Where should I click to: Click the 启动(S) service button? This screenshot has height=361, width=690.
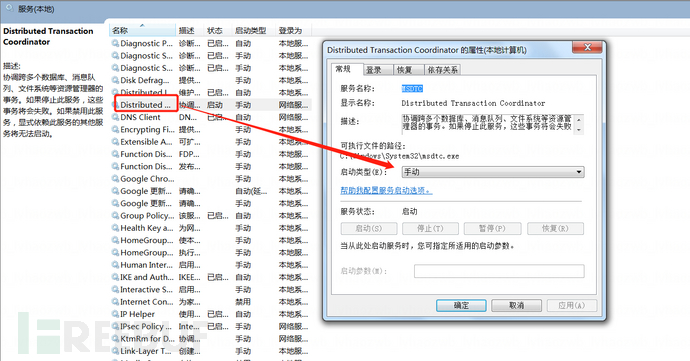coord(369,228)
